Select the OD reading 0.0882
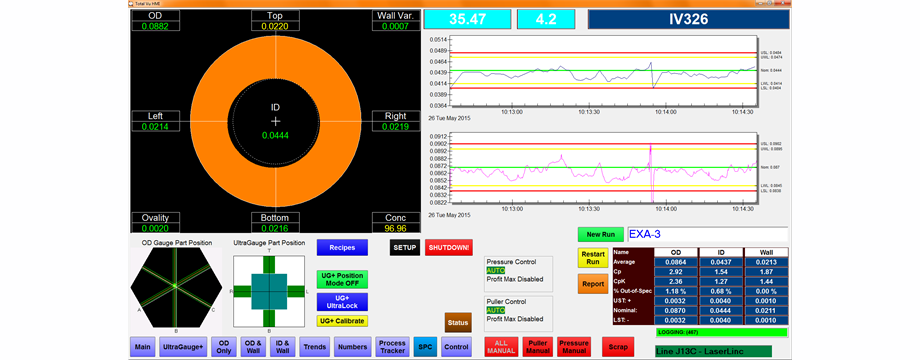 click(155, 26)
